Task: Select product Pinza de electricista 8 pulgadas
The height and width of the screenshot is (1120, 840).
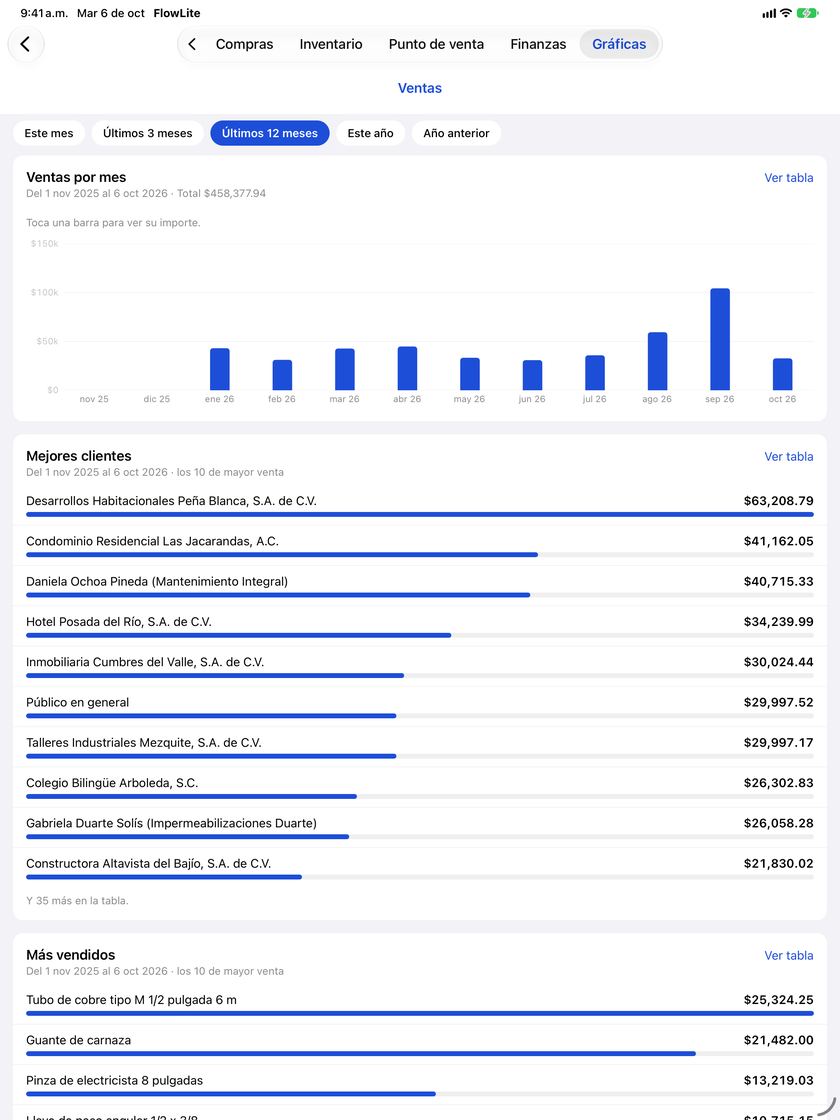Action: (x=420, y=1086)
